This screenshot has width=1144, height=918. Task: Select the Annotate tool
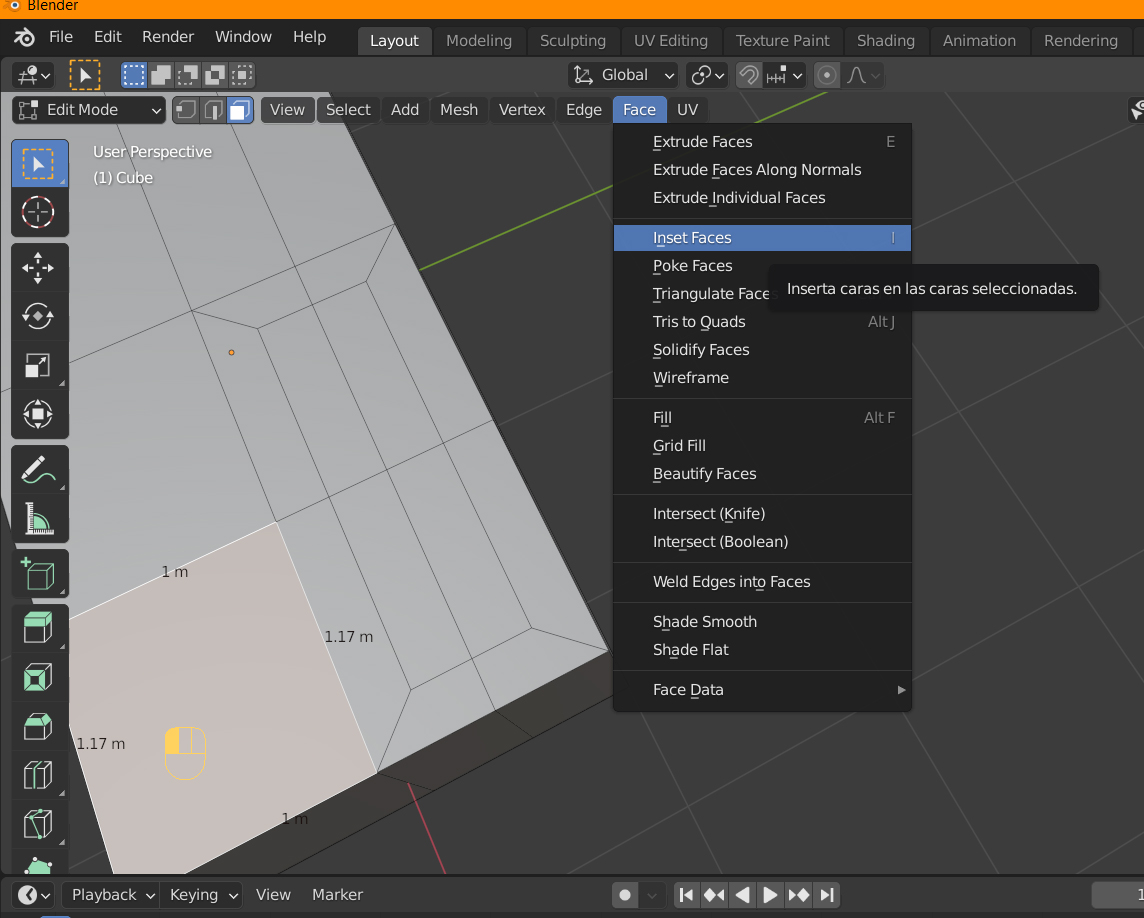(39, 470)
